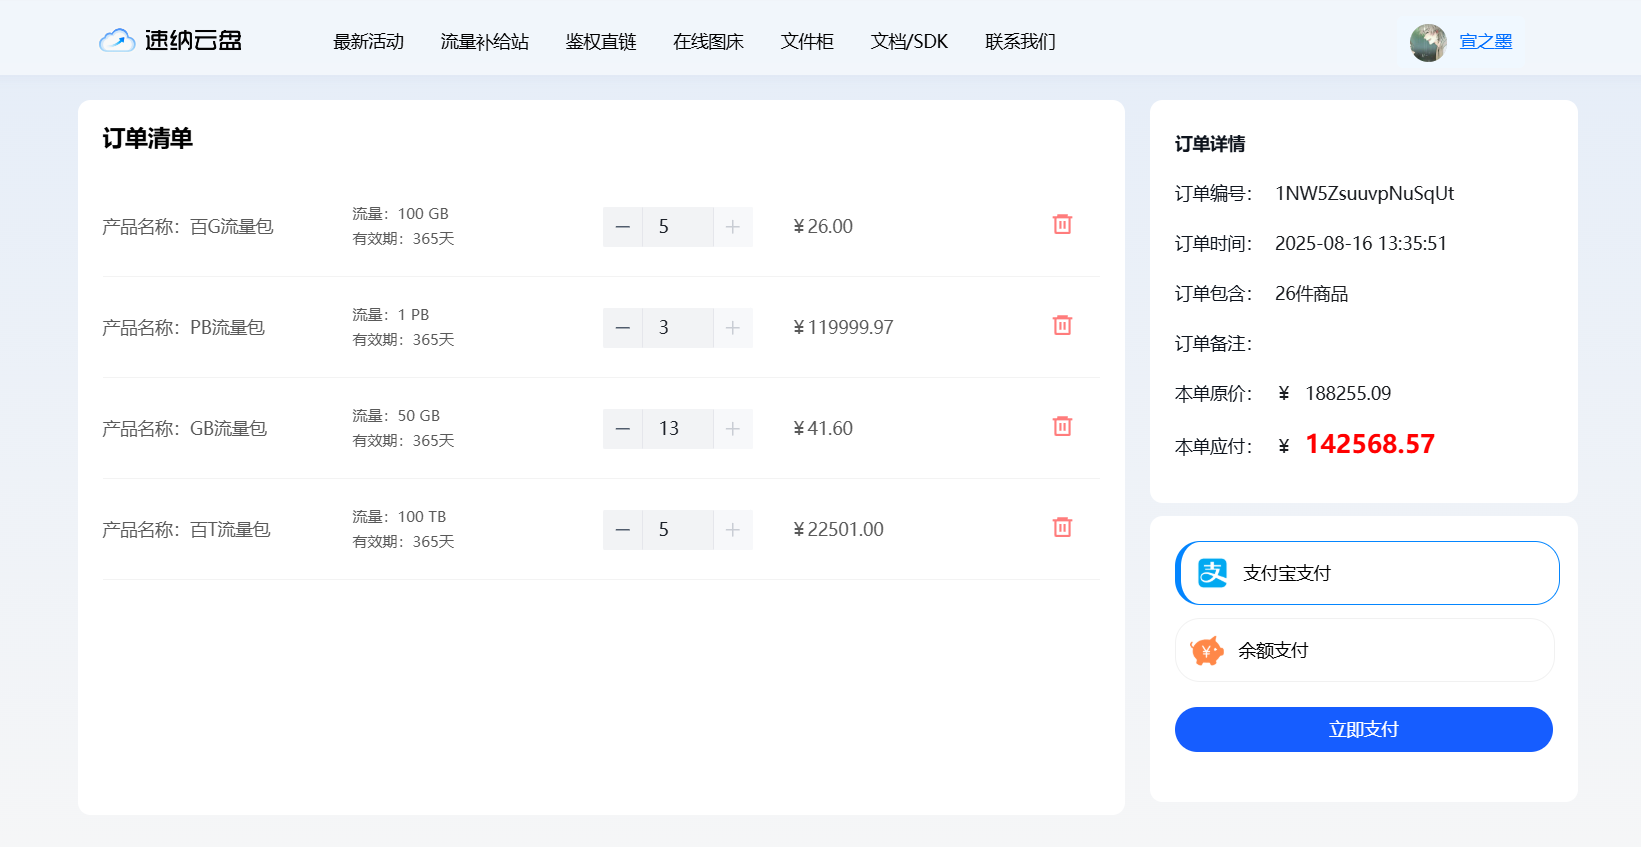Click the 订单详情 heading
Viewport: 1641px width, 847px height.
tap(1210, 144)
